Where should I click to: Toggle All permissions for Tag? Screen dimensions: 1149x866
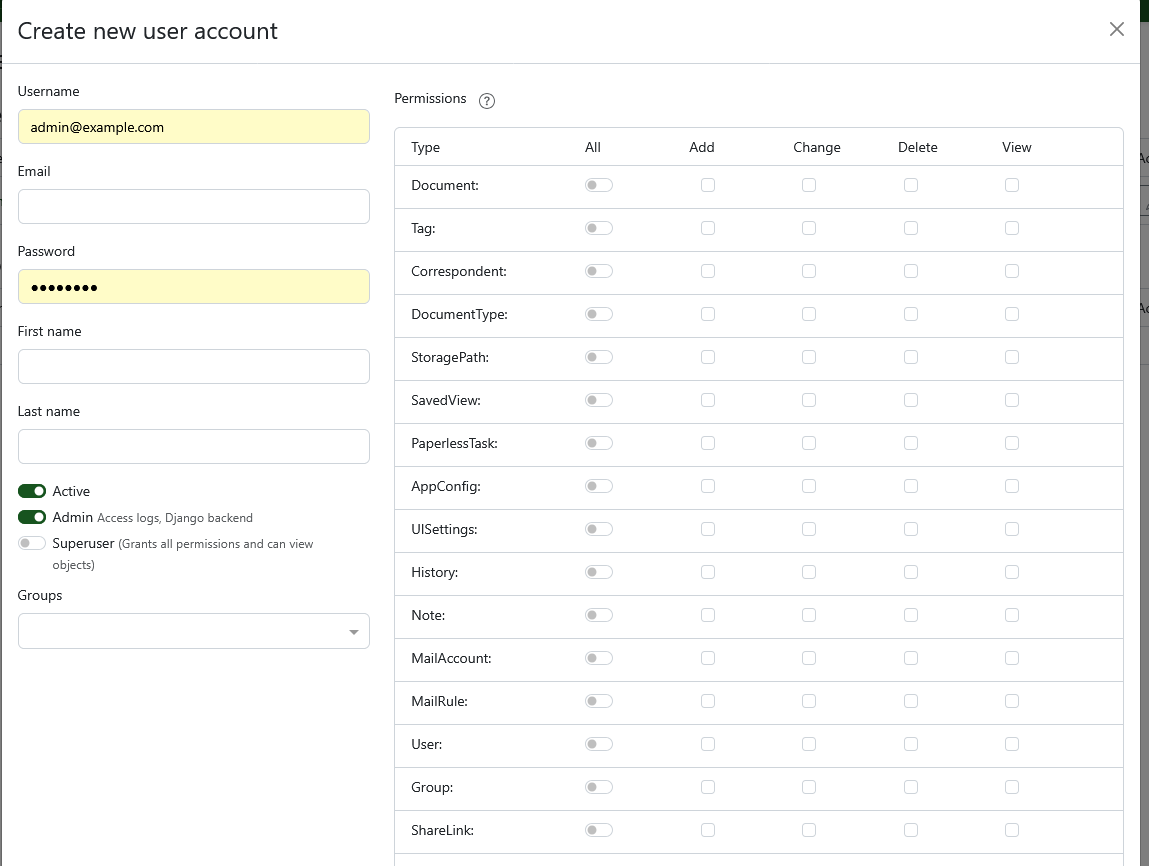599,229
